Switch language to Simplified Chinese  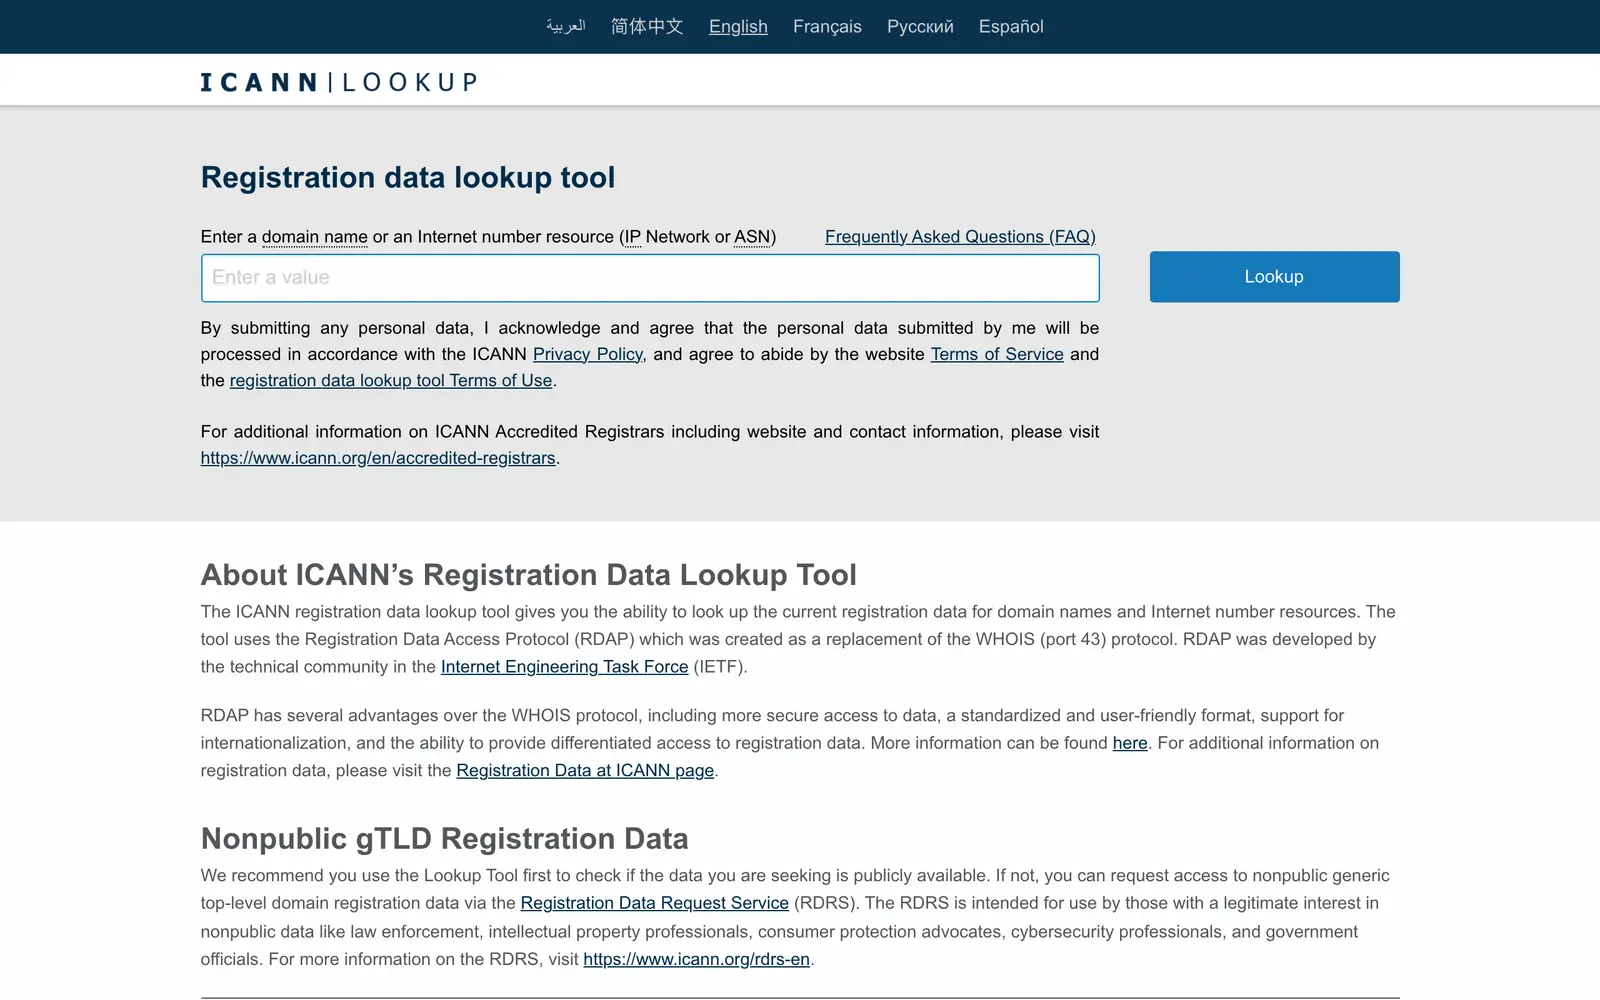click(647, 26)
